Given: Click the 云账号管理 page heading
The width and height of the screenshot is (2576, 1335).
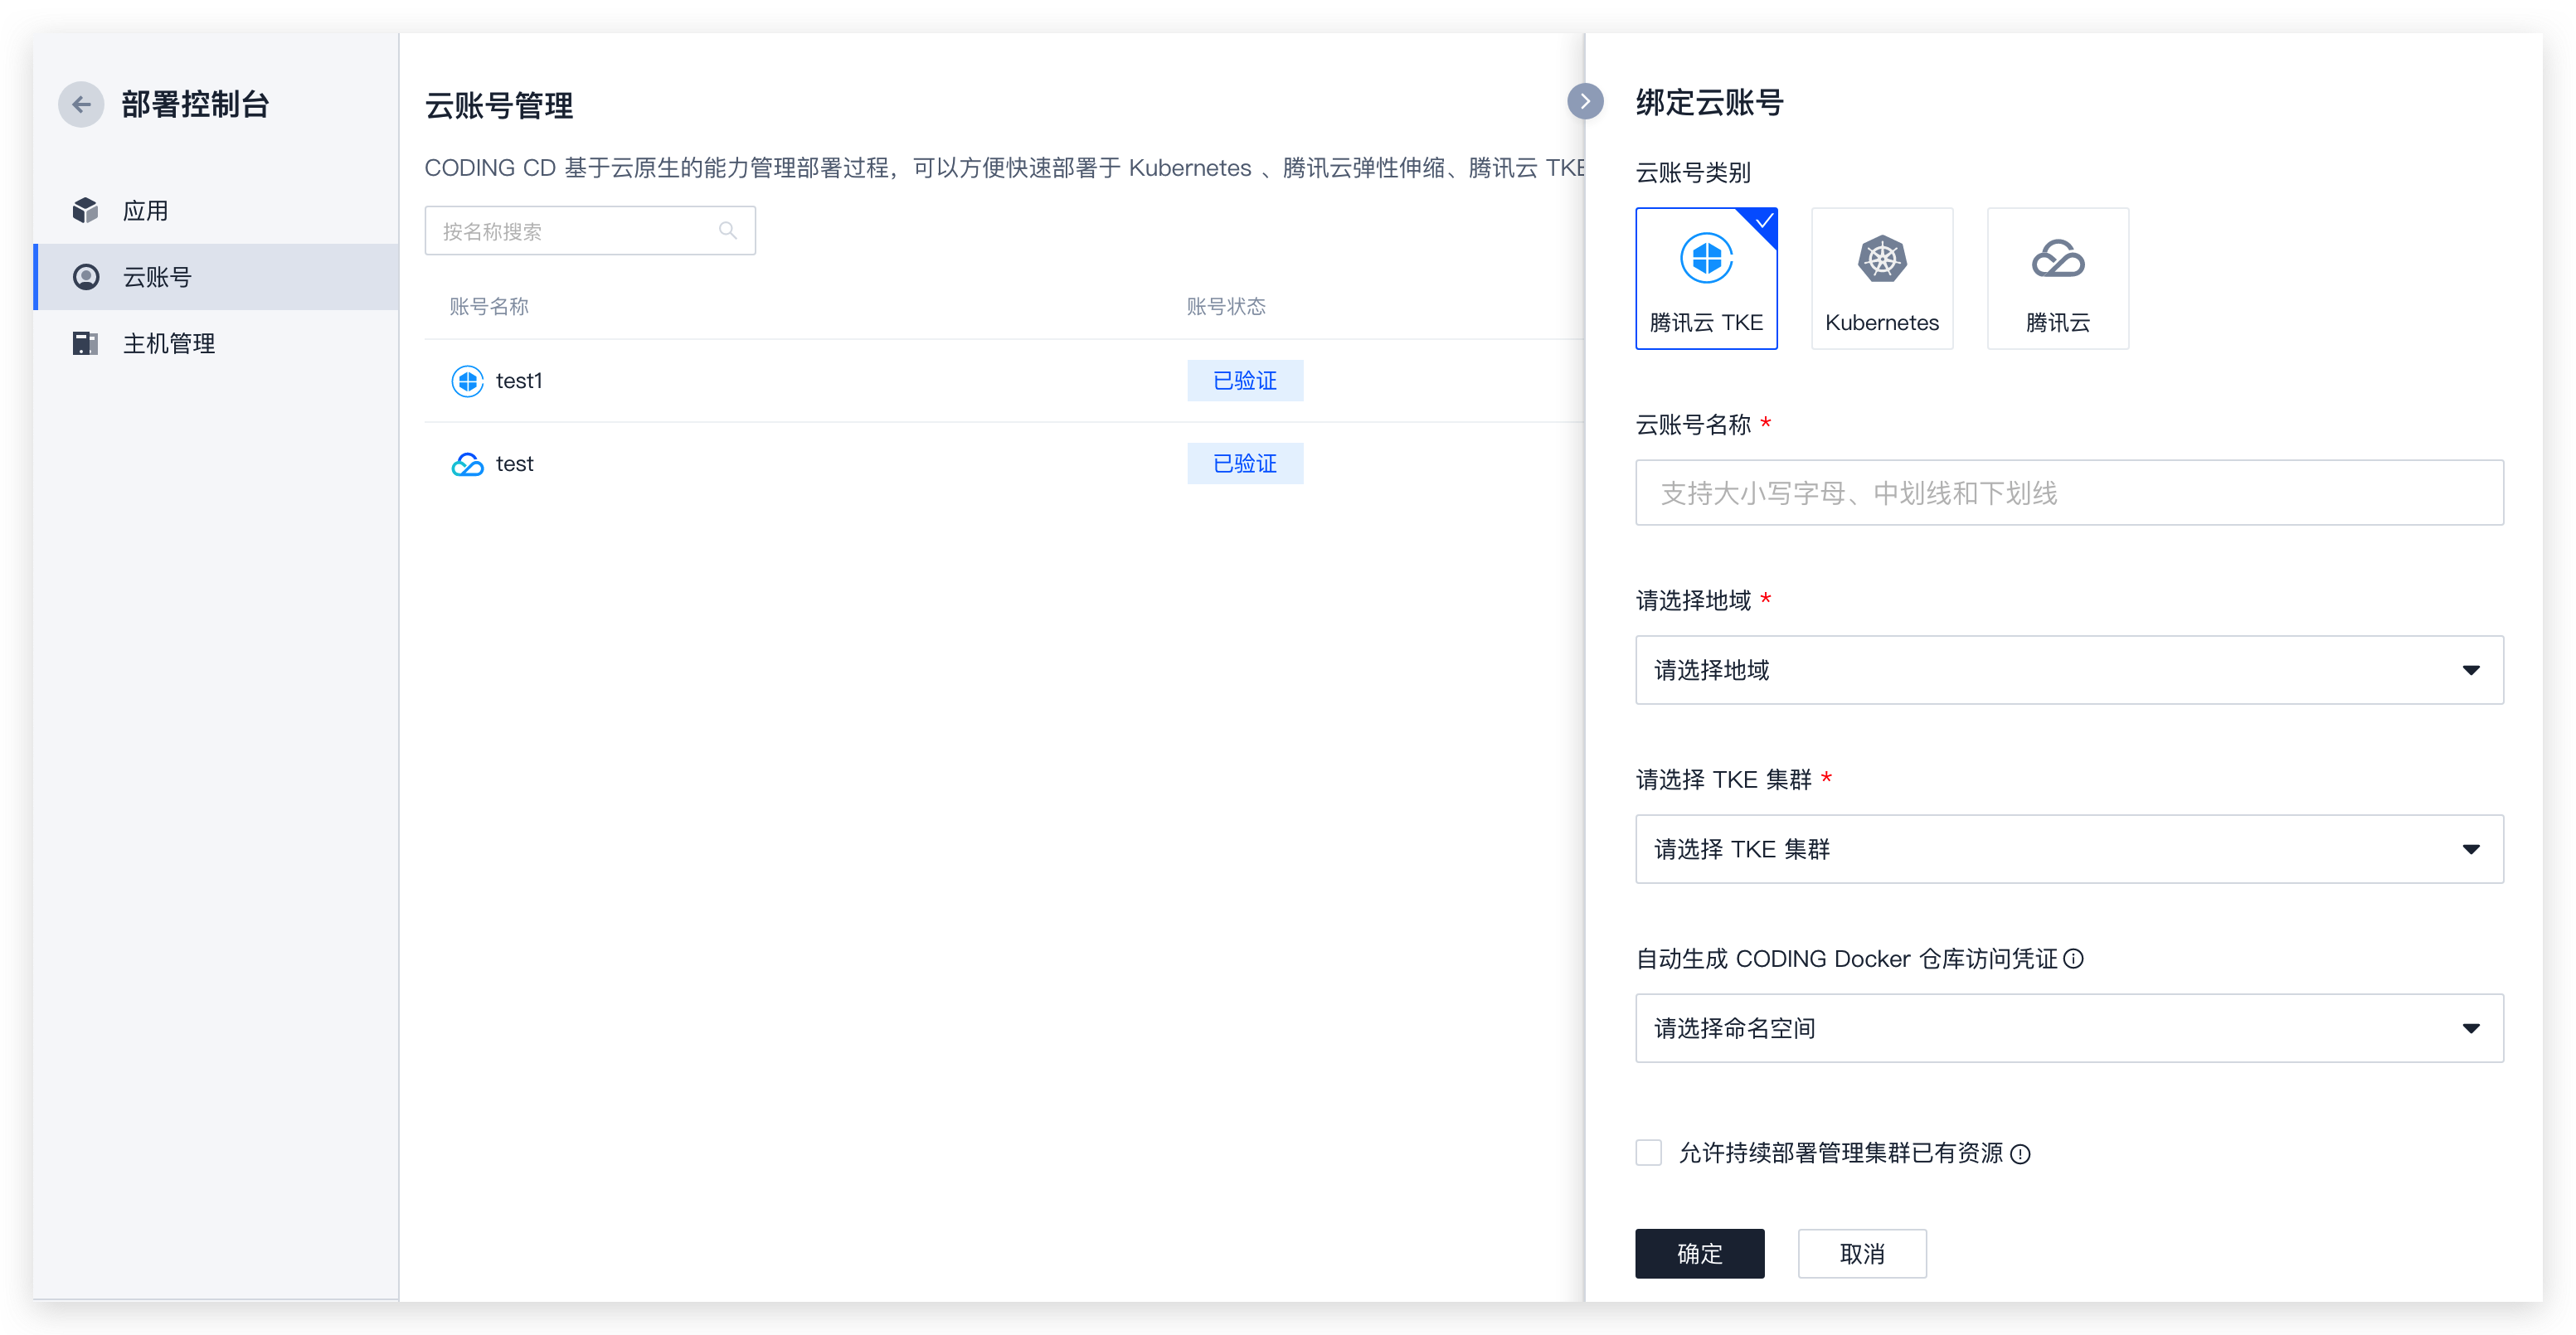Looking at the screenshot, I should coord(499,105).
